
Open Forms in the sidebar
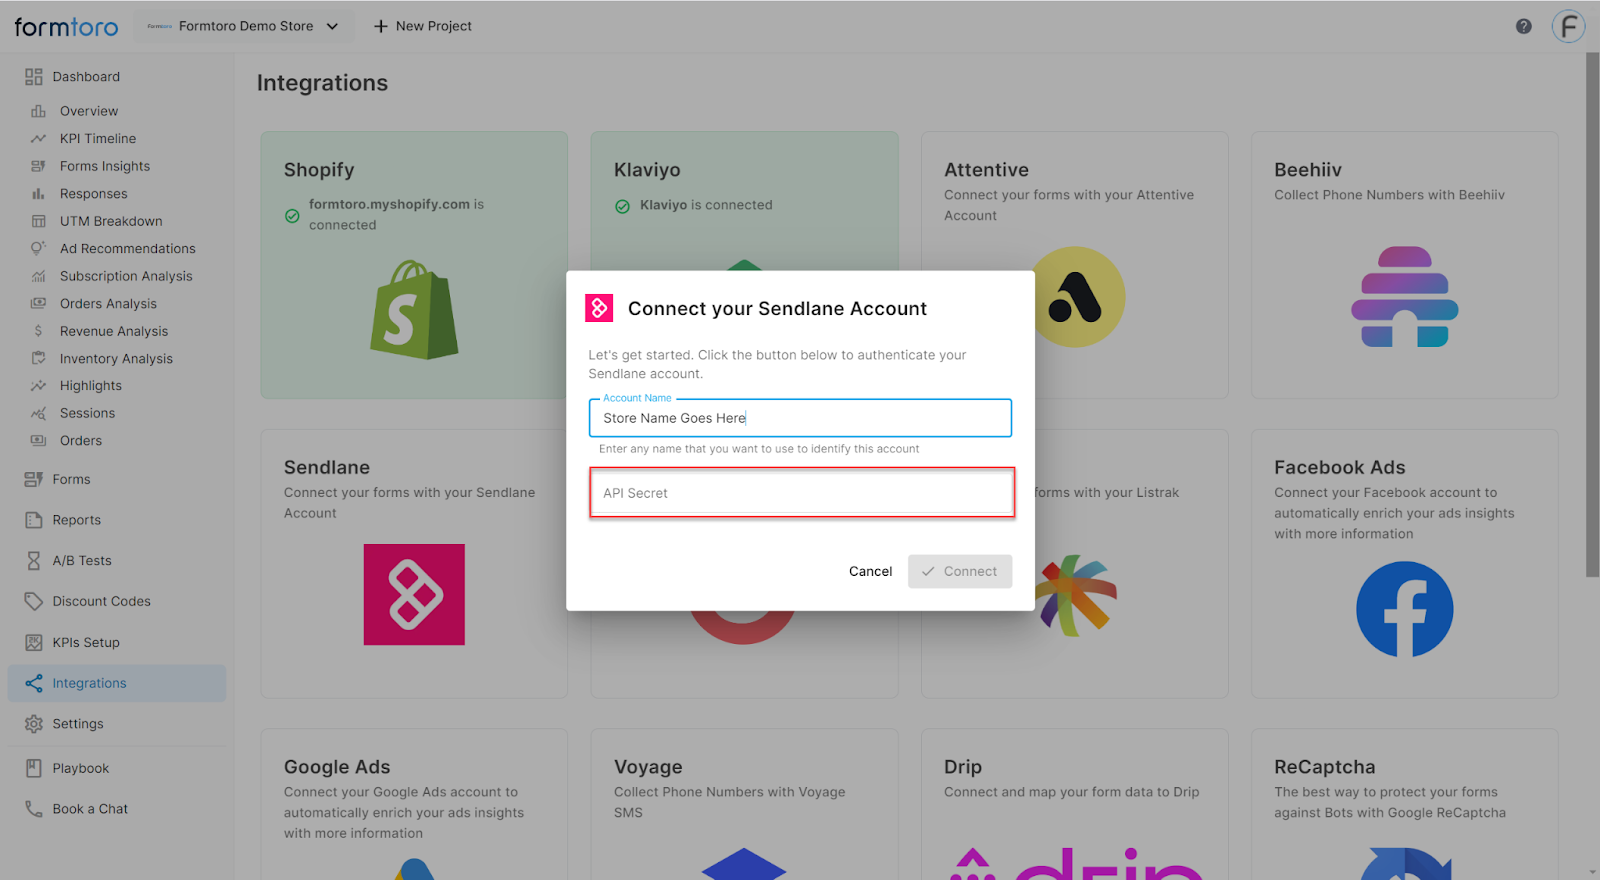71,480
